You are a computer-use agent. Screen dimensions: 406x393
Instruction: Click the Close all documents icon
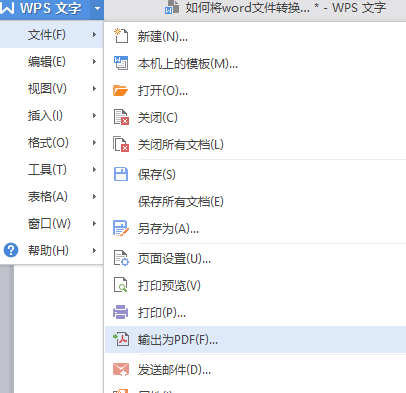[x=121, y=144]
